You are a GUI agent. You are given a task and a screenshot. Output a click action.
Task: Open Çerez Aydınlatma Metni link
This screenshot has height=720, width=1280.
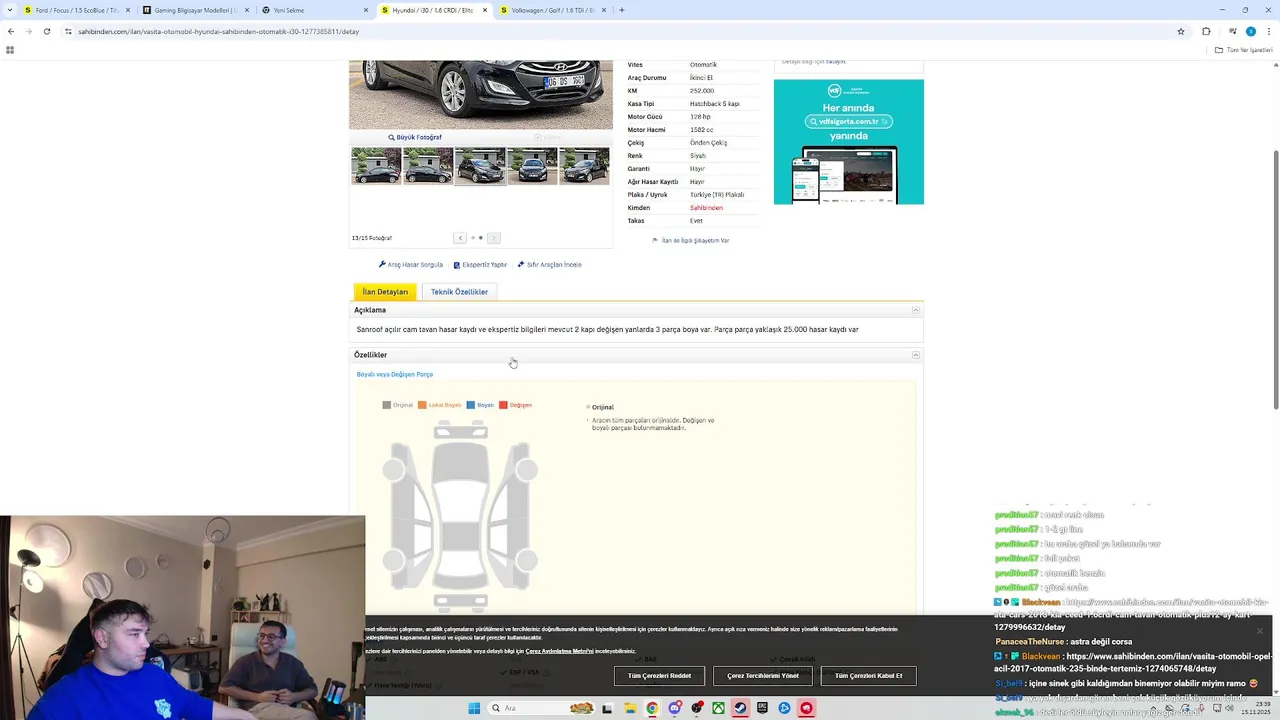coord(559,651)
